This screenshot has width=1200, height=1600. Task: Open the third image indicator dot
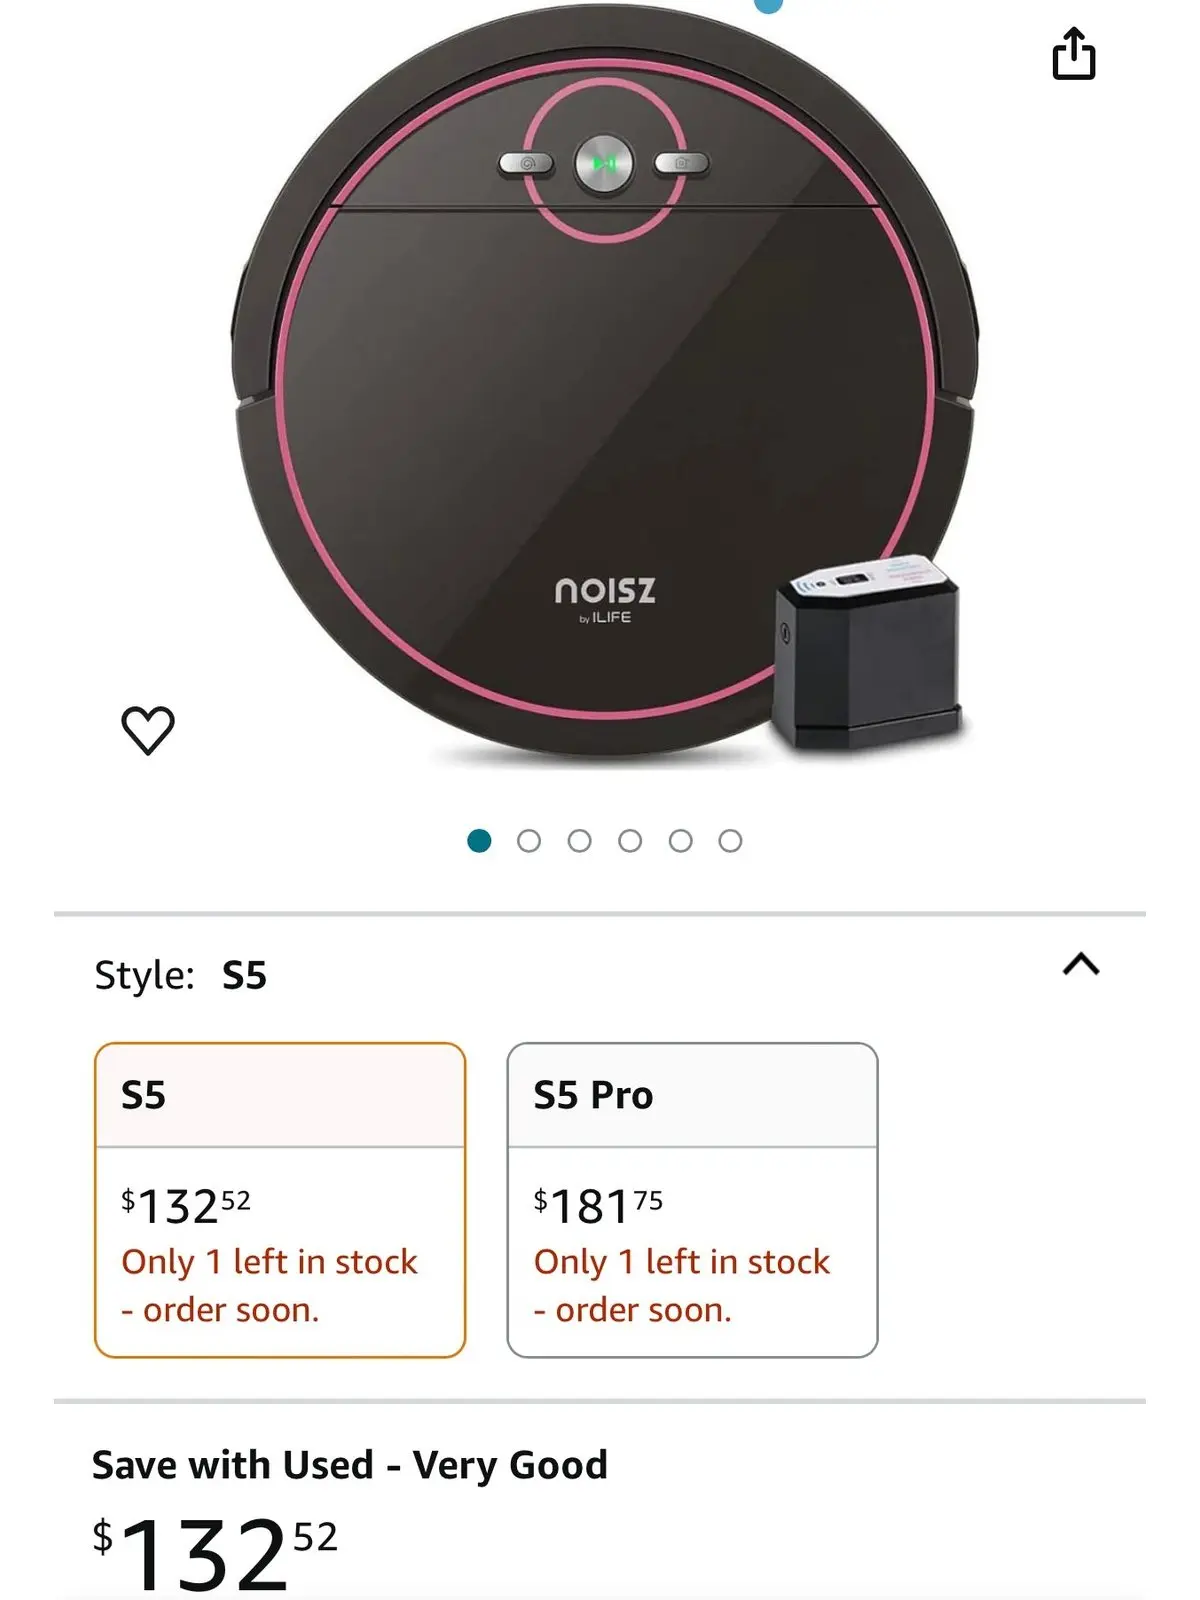coord(581,840)
